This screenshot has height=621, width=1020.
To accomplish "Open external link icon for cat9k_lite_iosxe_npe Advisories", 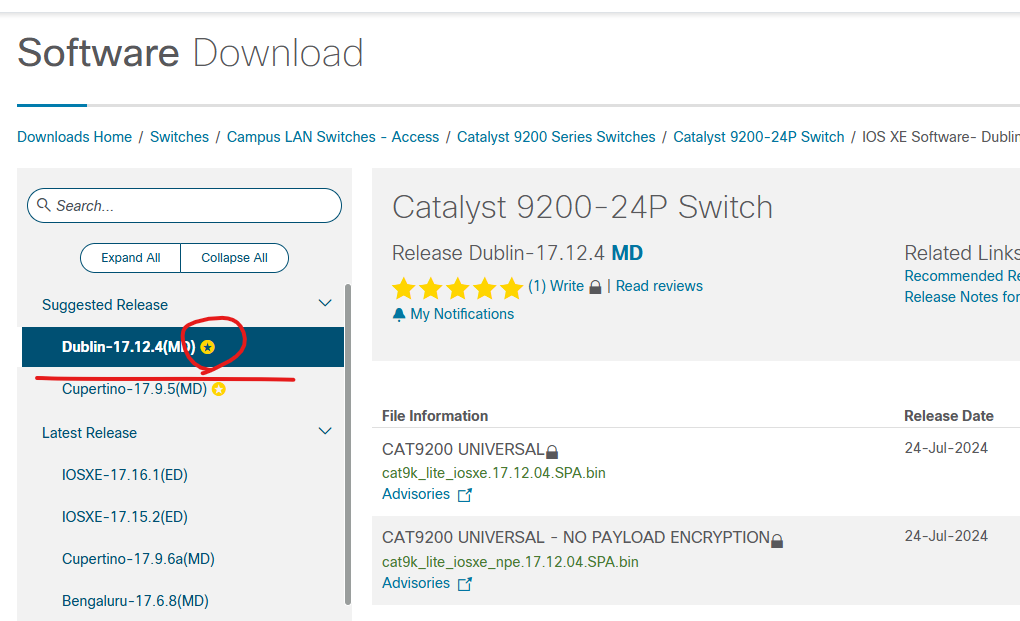I will coord(464,584).
